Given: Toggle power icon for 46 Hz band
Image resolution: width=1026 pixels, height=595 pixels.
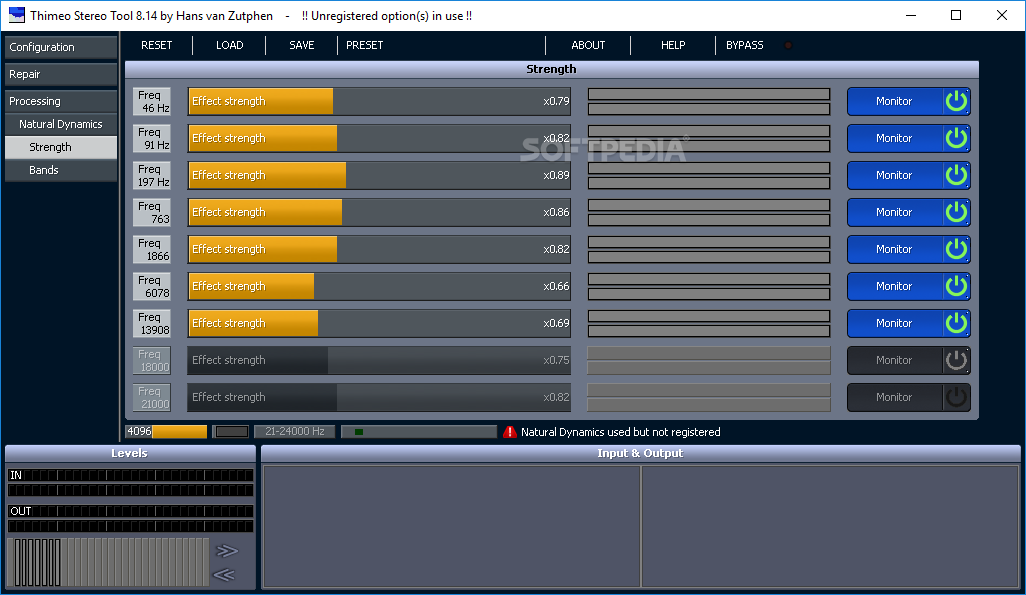Looking at the screenshot, I should [957, 101].
